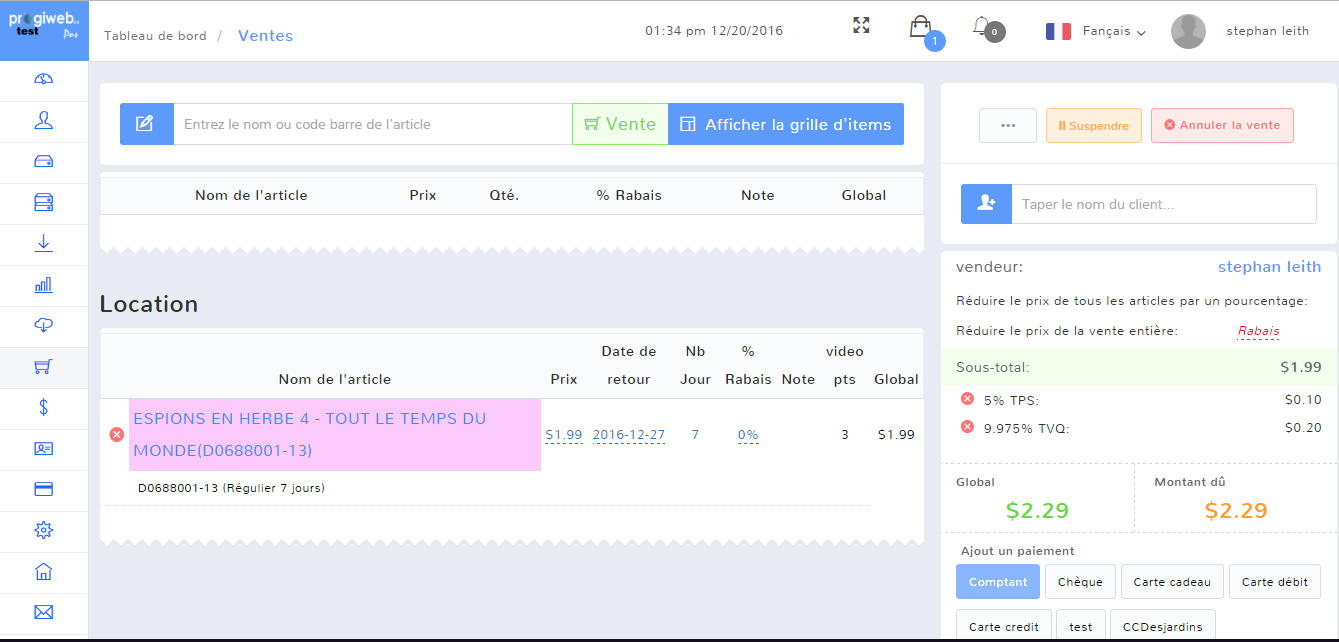Image resolution: width=1339 pixels, height=642 pixels.
Task: Remove the ESPIONS EN HERBE 4 rental line
Action: (x=117, y=434)
